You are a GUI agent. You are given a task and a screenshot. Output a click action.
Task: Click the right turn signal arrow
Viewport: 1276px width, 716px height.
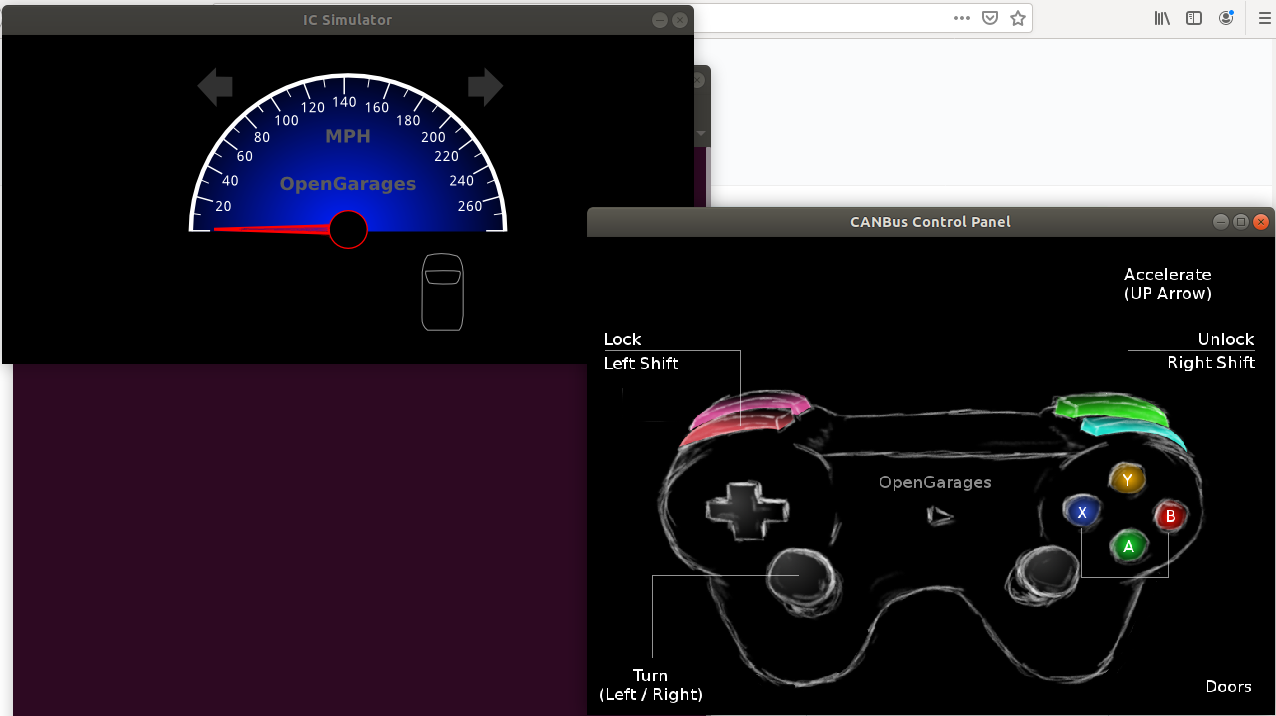(x=485, y=87)
